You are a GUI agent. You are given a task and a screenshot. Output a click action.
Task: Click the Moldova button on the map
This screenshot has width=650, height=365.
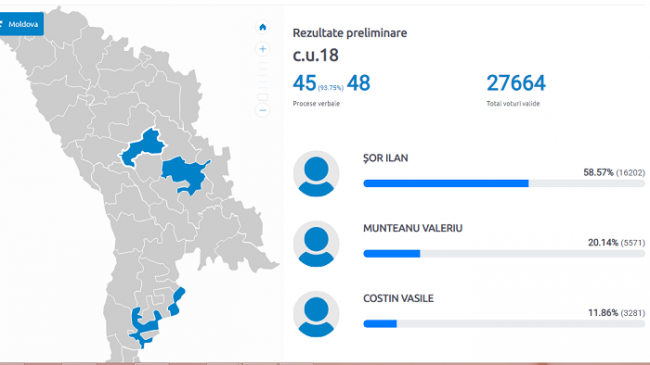tap(21, 24)
